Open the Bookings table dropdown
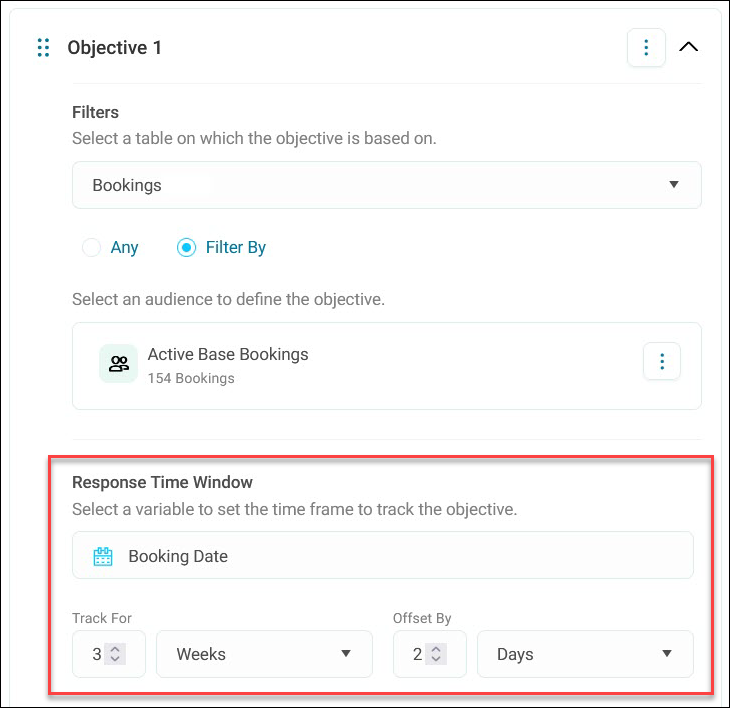The image size is (730, 708). pos(386,185)
